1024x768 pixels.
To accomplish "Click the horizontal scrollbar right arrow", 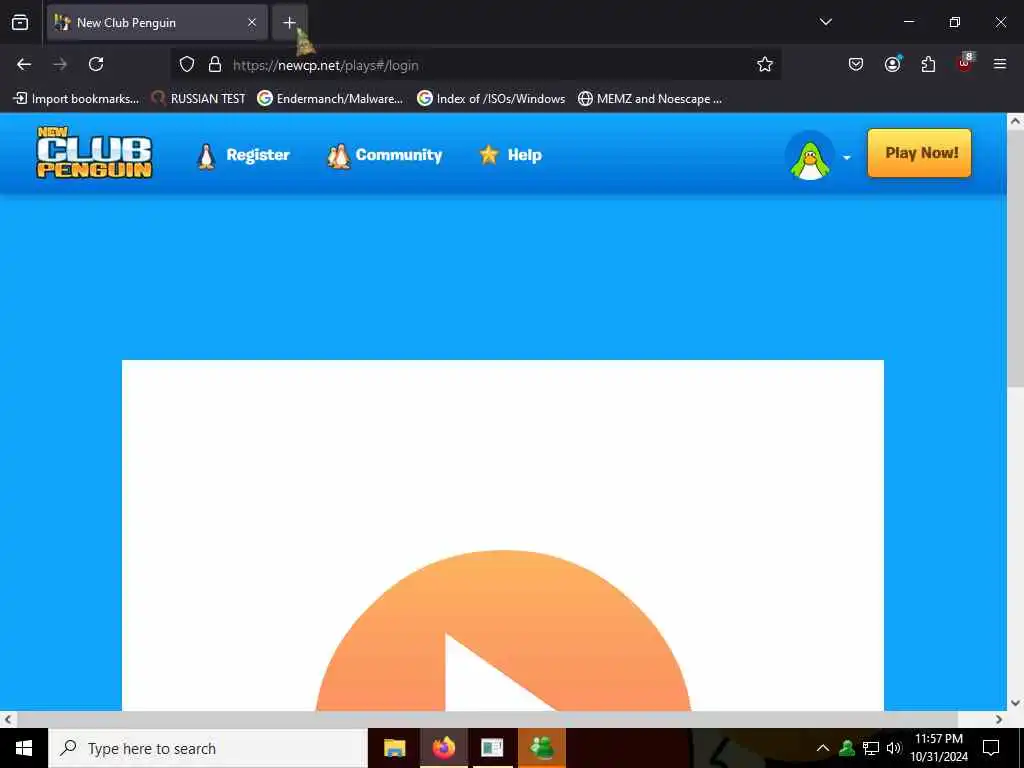I will point(999,719).
